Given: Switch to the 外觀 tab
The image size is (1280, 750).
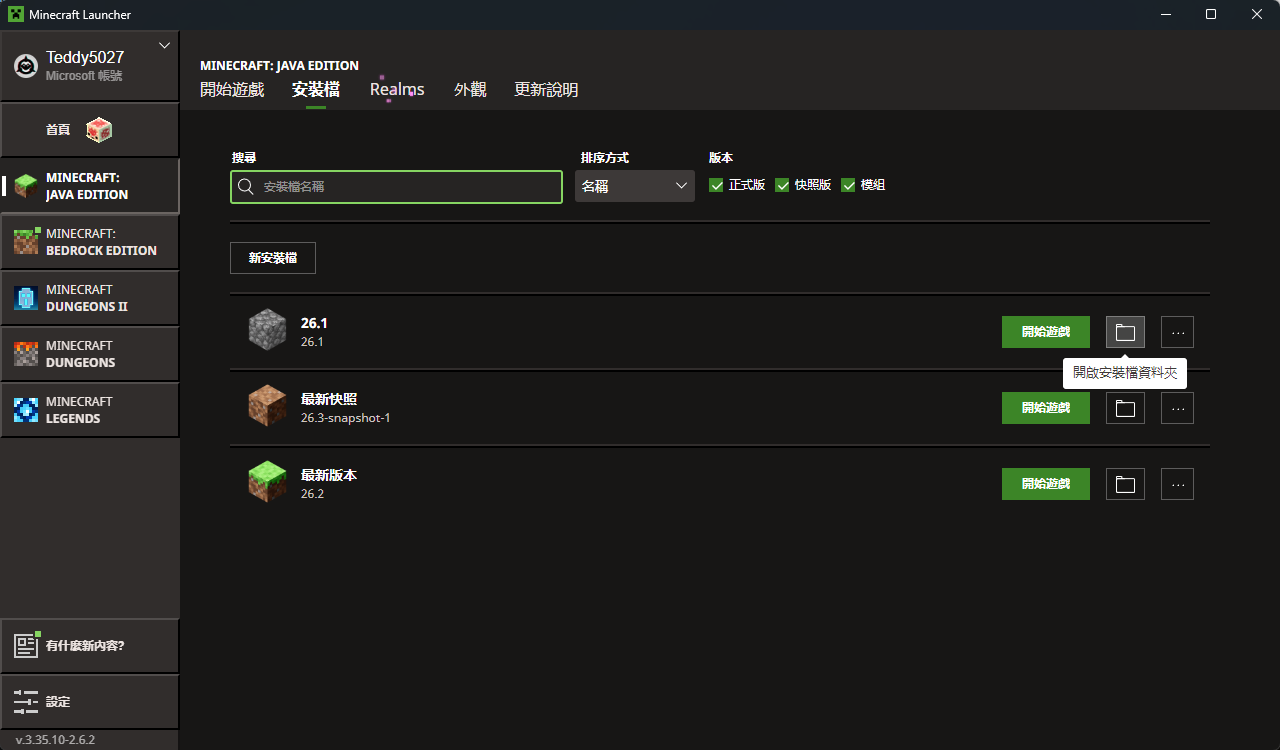Looking at the screenshot, I should tap(470, 89).
